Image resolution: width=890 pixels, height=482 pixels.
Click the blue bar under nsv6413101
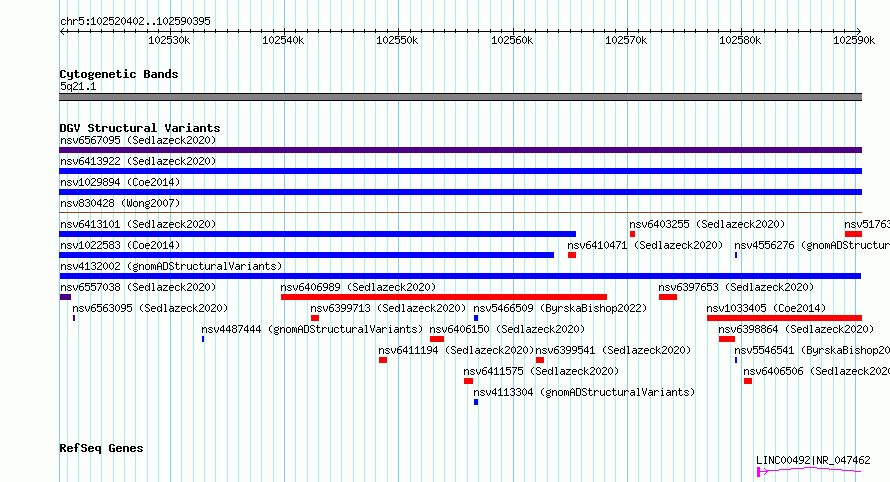317,234
